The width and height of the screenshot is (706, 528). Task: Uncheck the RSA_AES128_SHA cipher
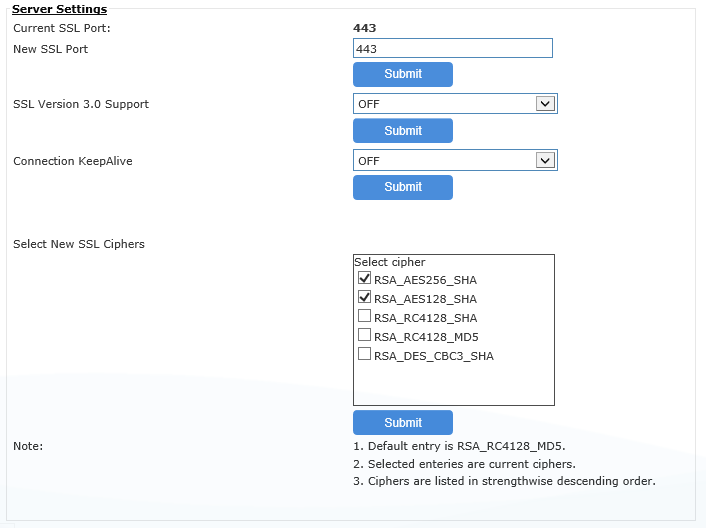pyautogui.click(x=364, y=297)
